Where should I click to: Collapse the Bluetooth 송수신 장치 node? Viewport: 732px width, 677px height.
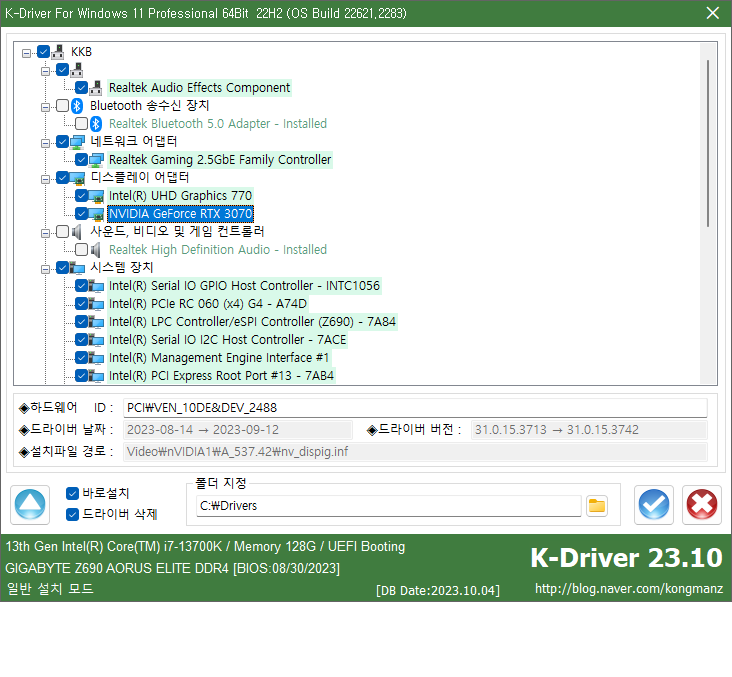[45, 107]
